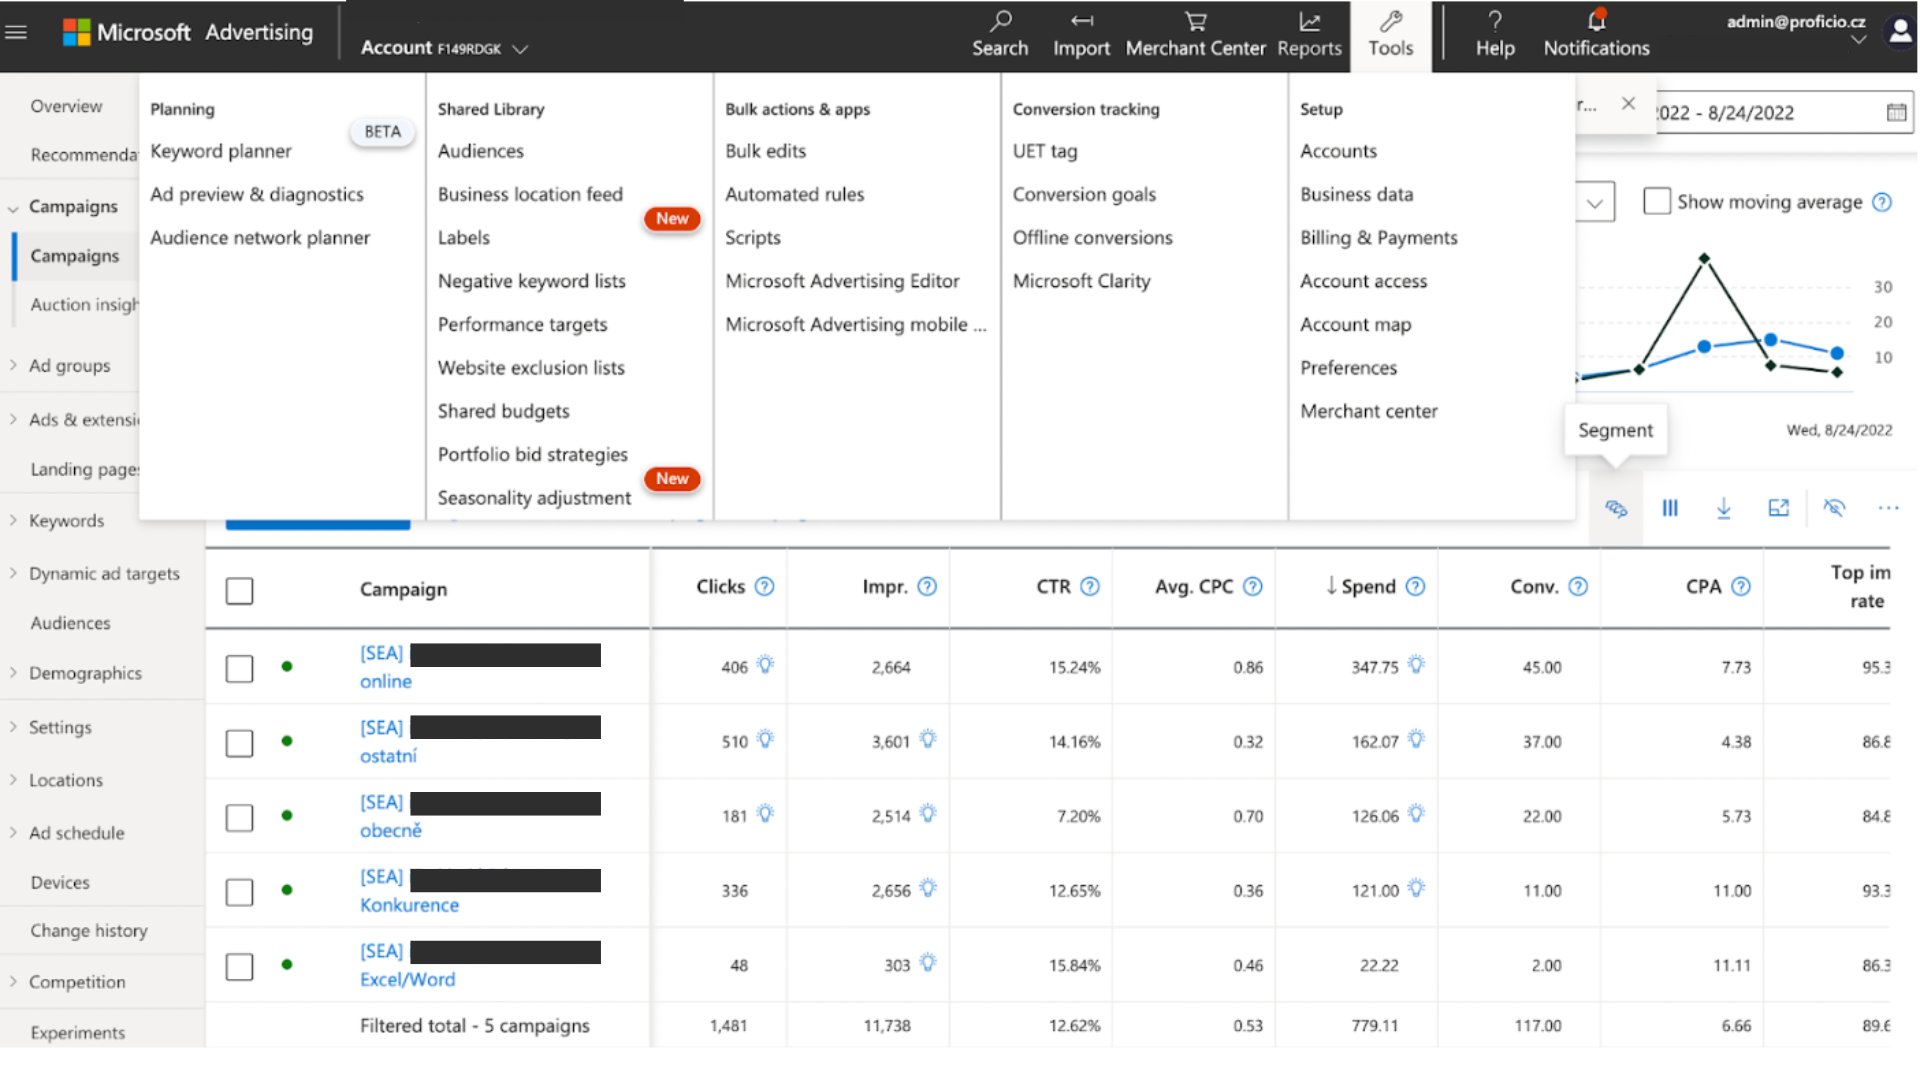1920x1080 pixels.
Task: Click the Segment icon in table toolbar
Action: (x=1616, y=508)
